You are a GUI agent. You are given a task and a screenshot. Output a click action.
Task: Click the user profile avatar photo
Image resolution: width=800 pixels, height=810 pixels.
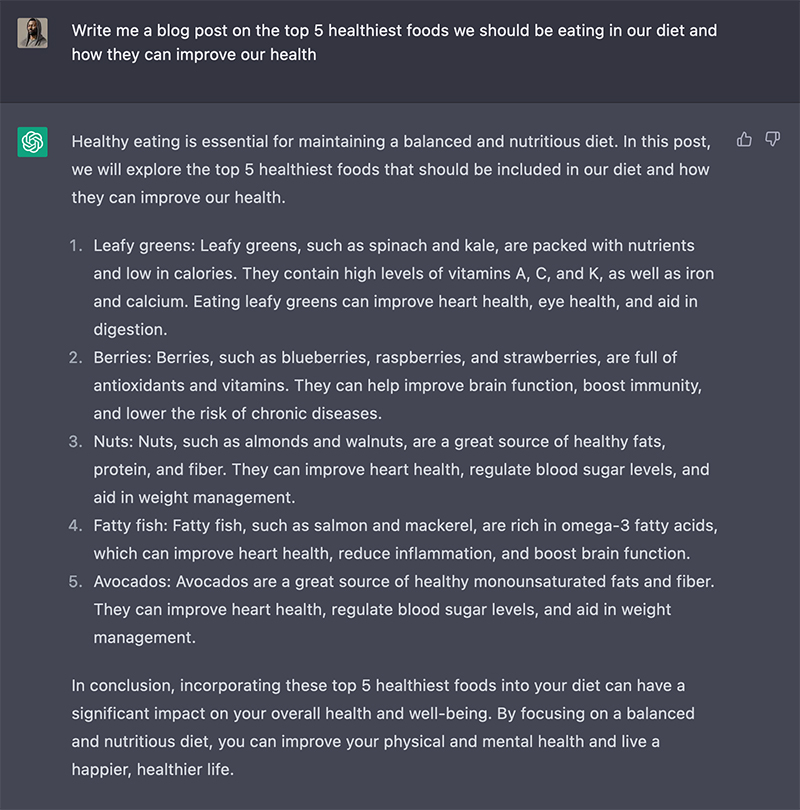(x=33, y=33)
